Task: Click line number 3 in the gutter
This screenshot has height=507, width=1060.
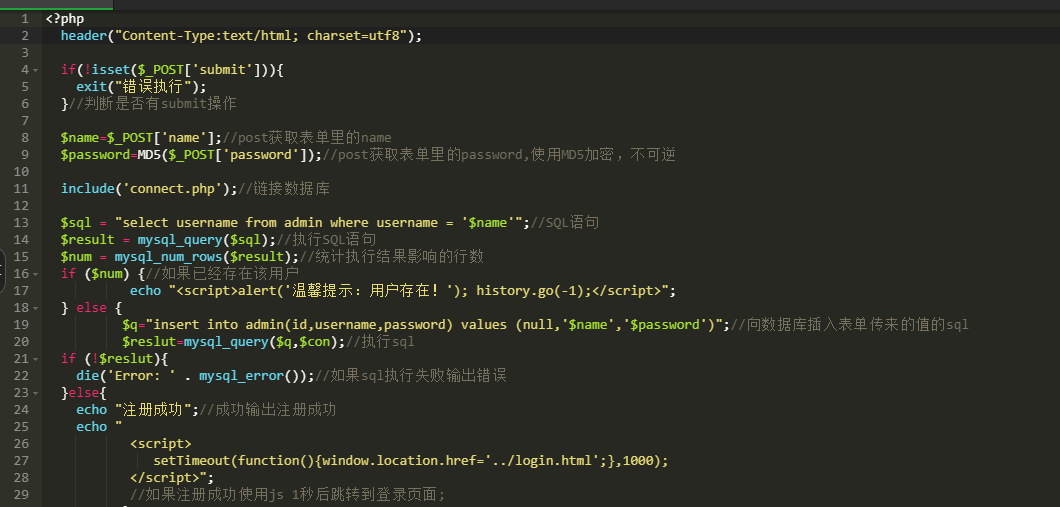Action: pos(25,53)
